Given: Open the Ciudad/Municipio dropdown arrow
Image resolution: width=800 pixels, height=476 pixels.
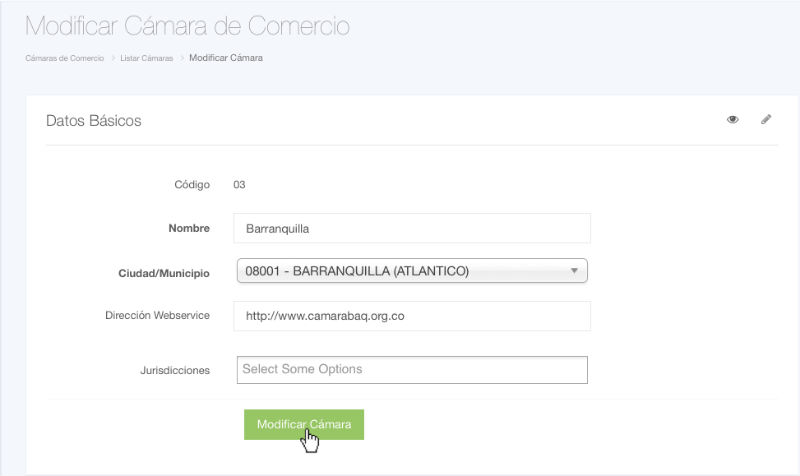Looking at the screenshot, I should [x=574, y=271].
